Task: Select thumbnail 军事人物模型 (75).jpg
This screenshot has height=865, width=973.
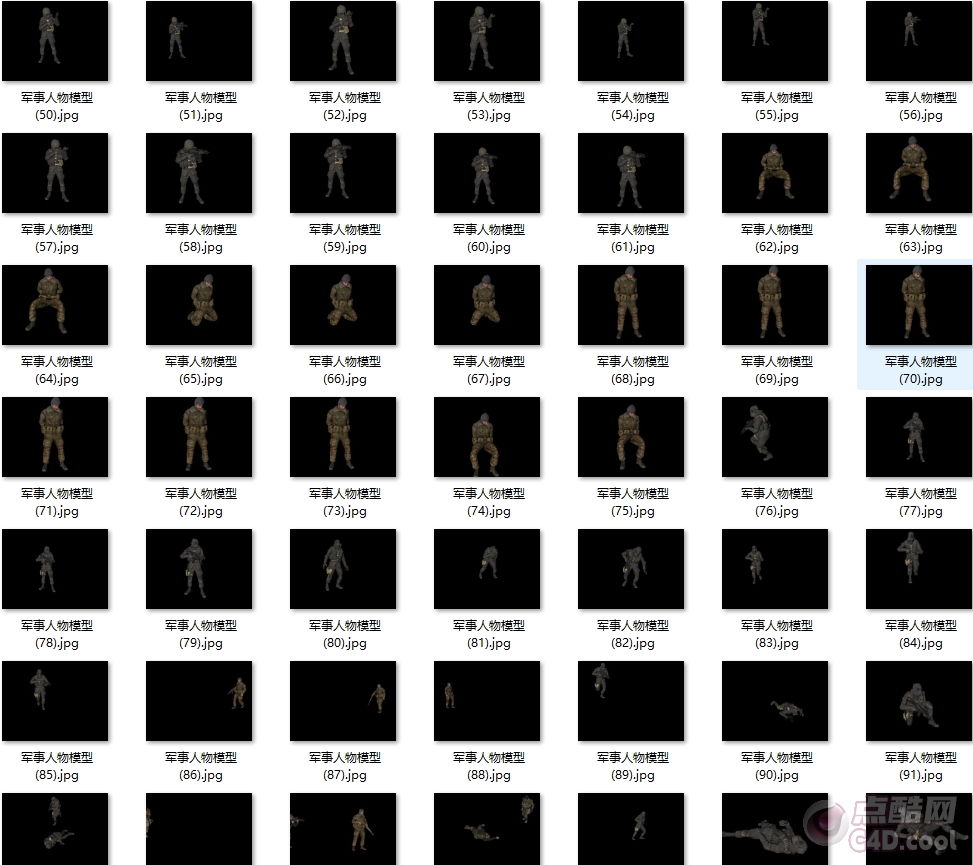Action: click(x=631, y=437)
